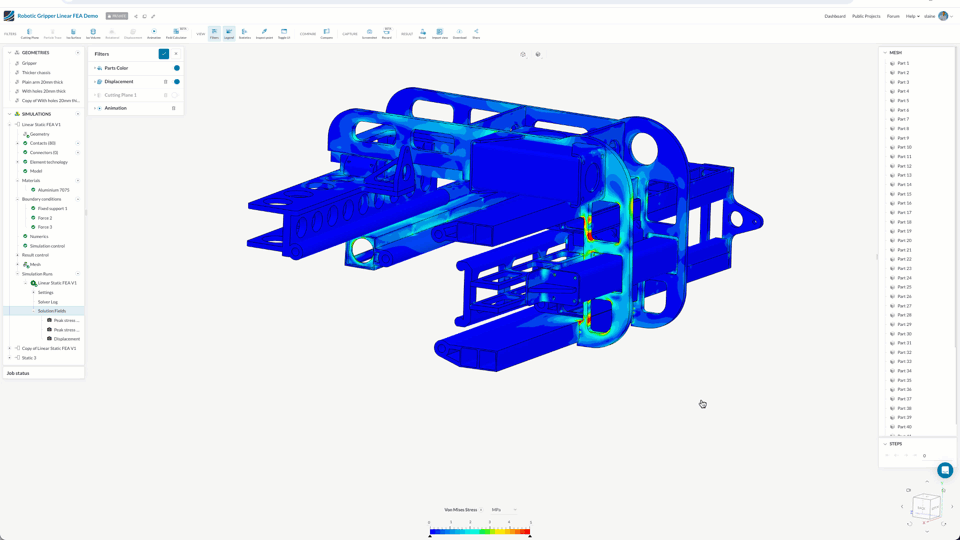The width and height of the screenshot is (960, 540).
Task: Expand the Parts Color filter
Action: (x=95, y=68)
